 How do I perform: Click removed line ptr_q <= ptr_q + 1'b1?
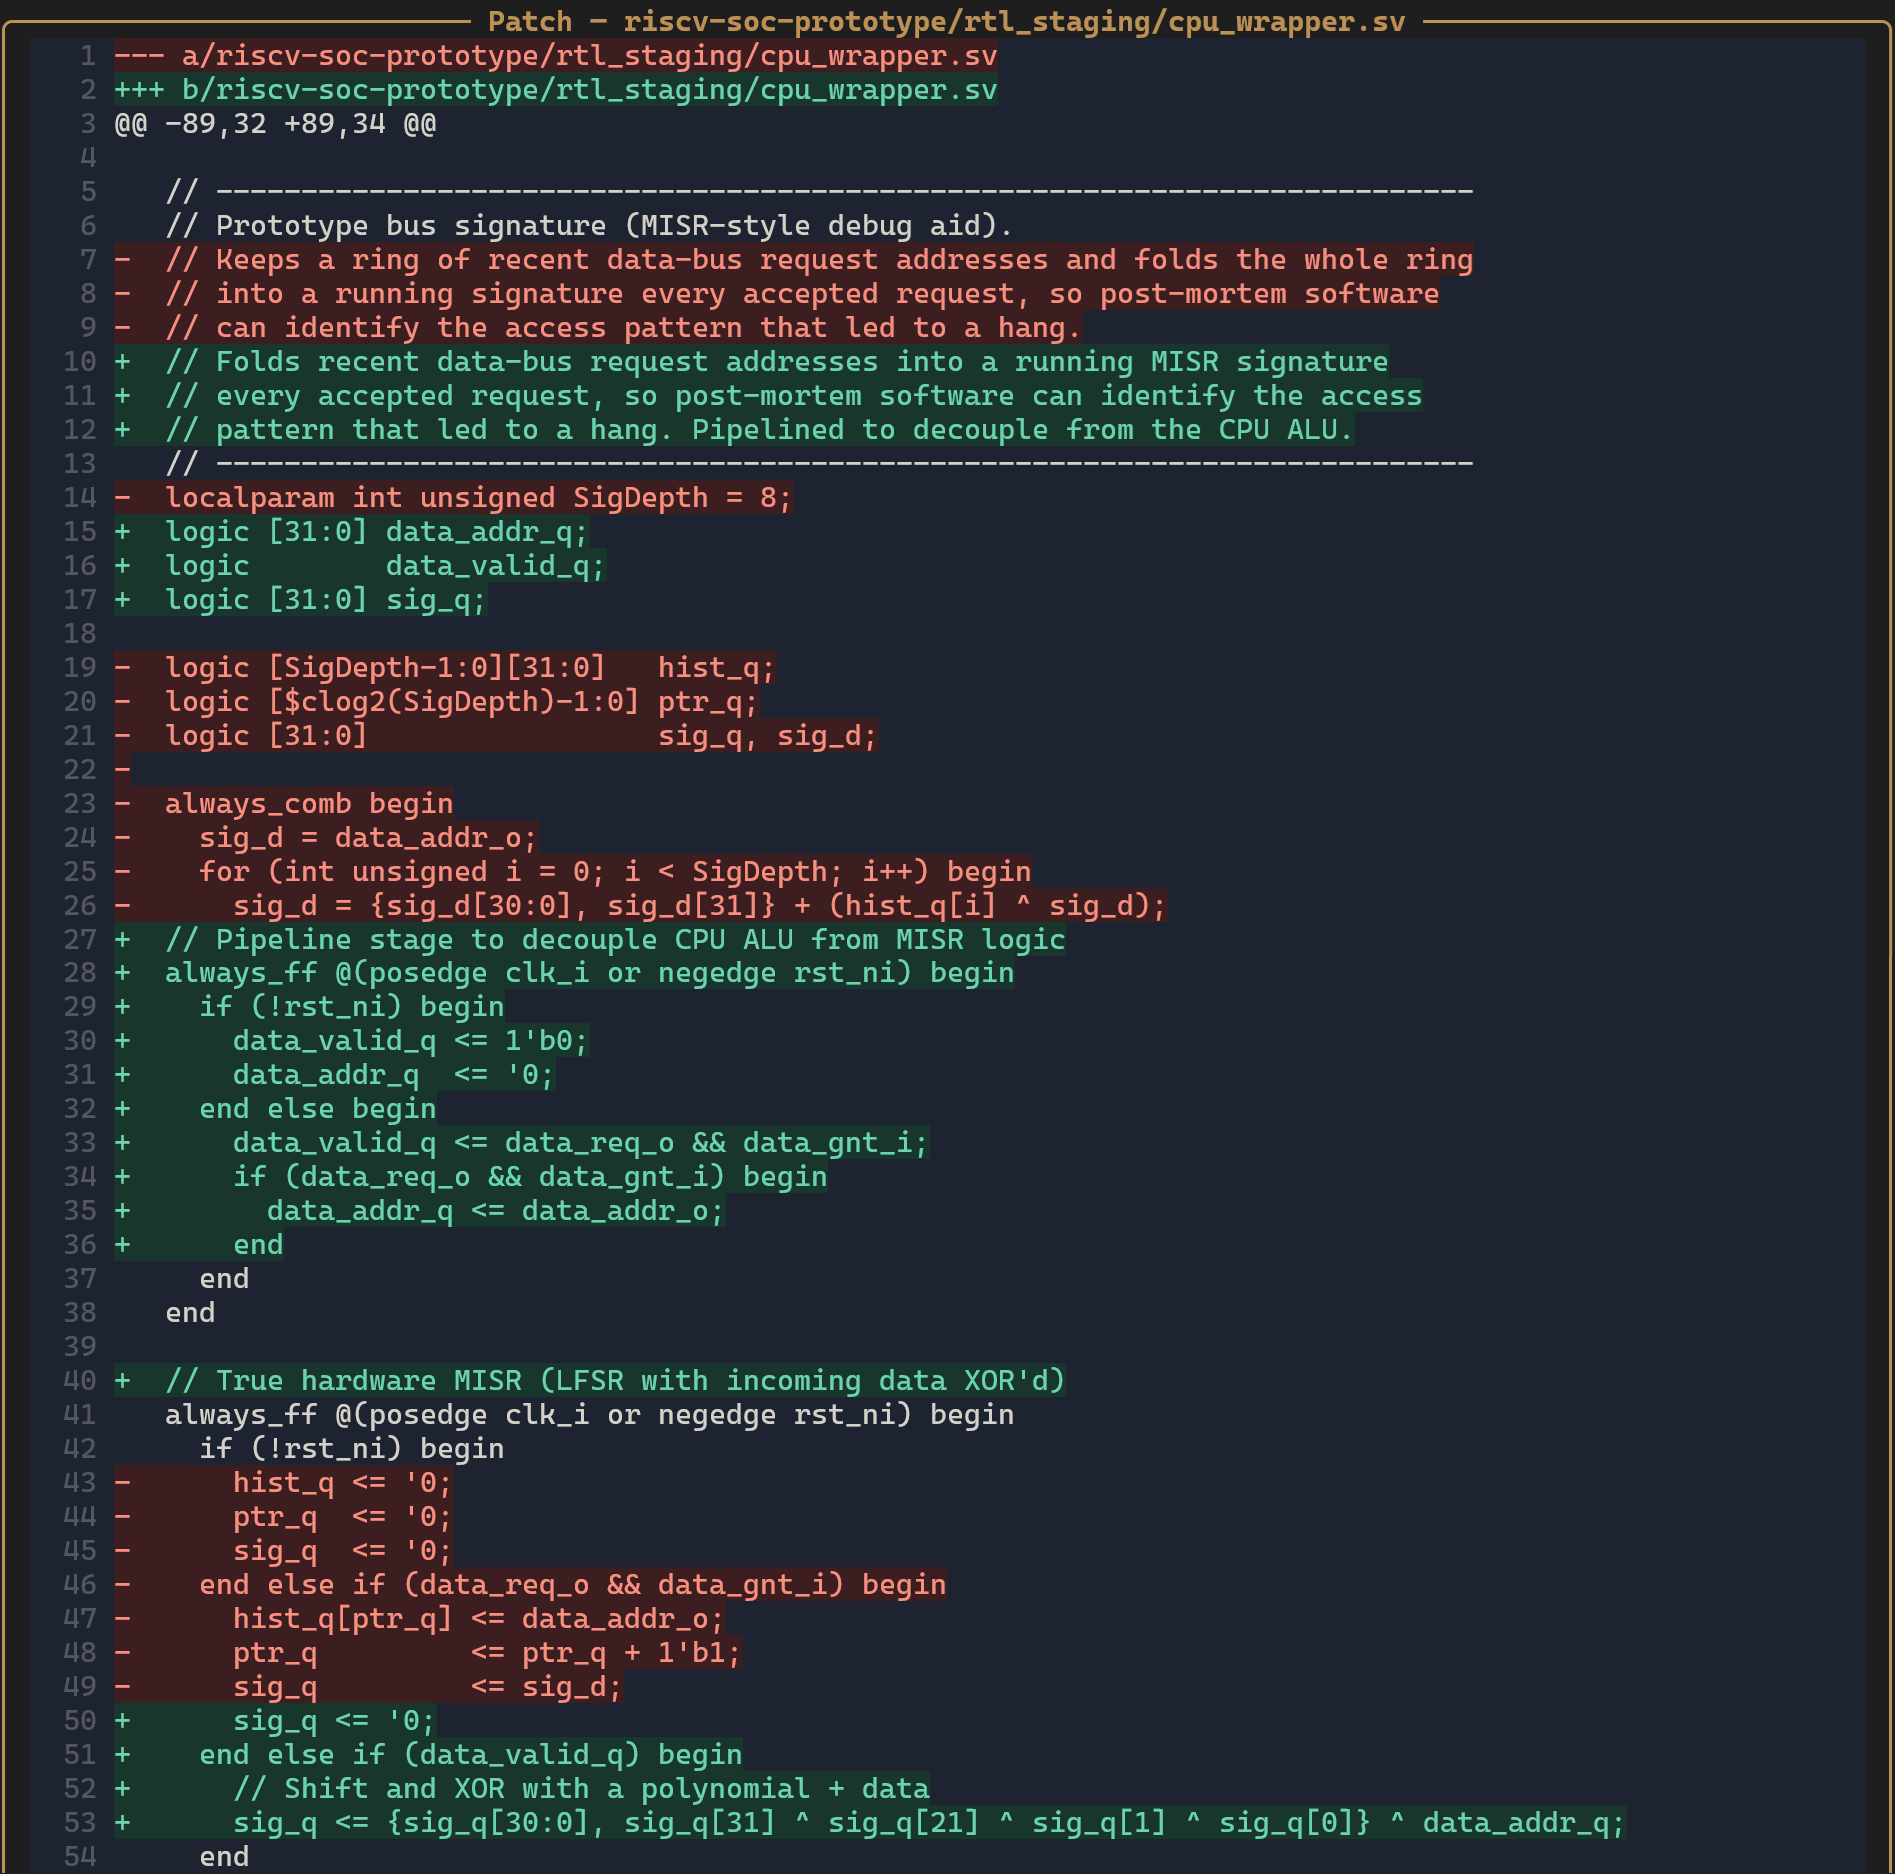coord(428,1653)
